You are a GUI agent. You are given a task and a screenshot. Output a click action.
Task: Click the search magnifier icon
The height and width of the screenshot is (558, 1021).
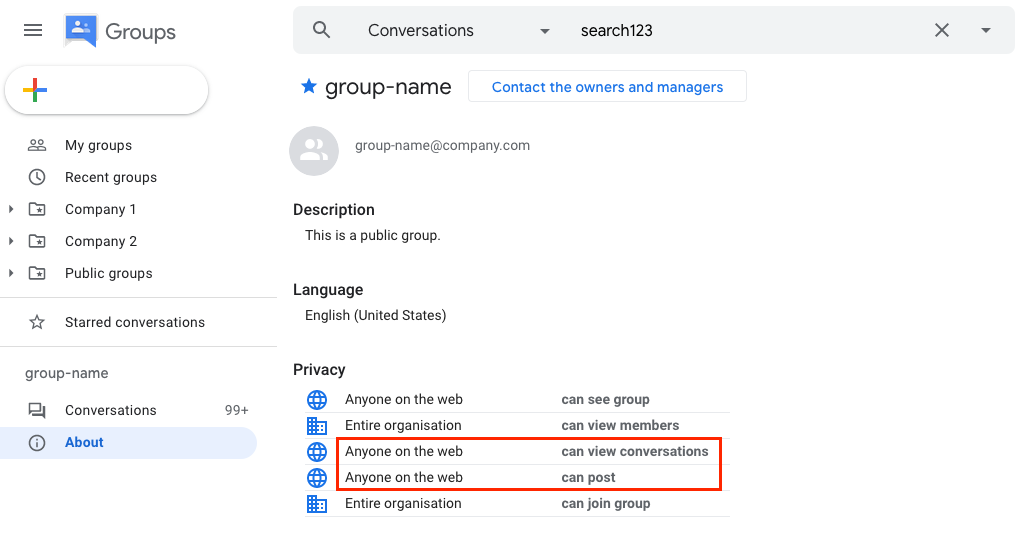click(x=321, y=30)
